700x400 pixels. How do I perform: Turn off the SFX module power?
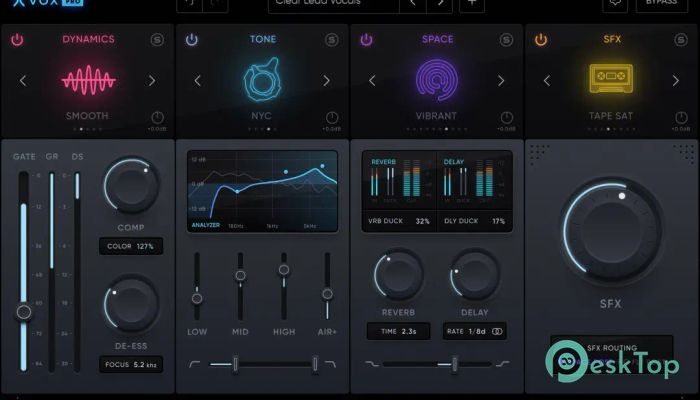pos(541,40)
